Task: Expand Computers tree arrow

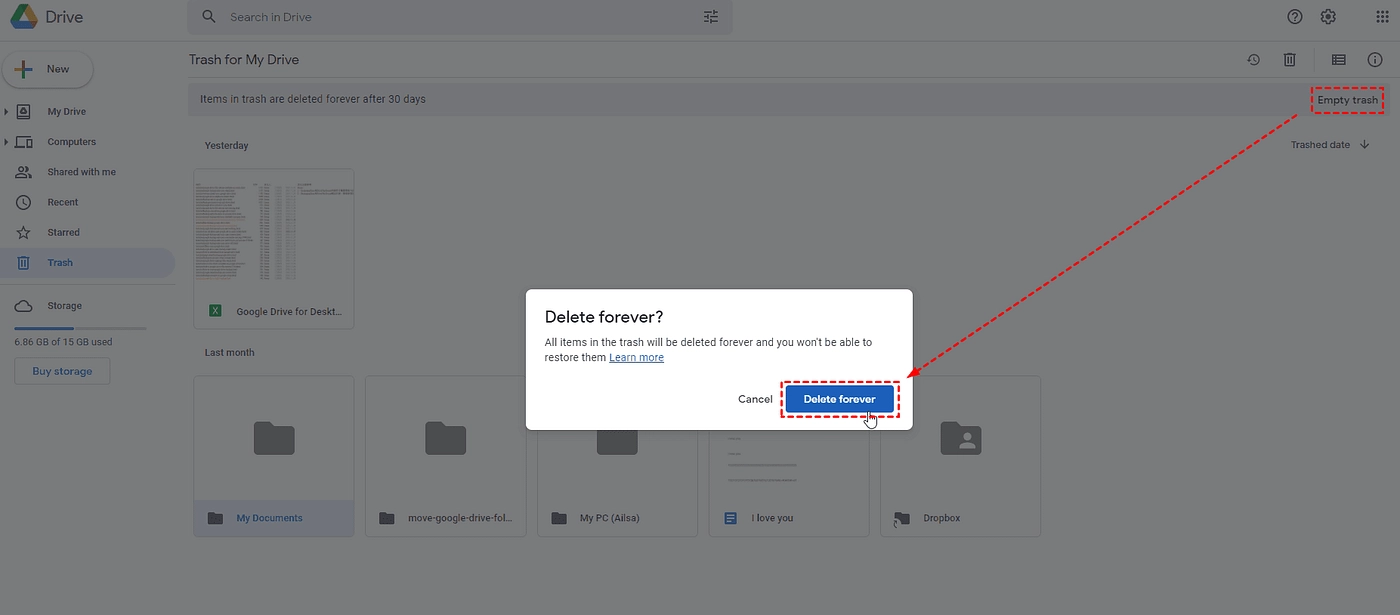Action: pyautogui.click(x=6, y=142)
